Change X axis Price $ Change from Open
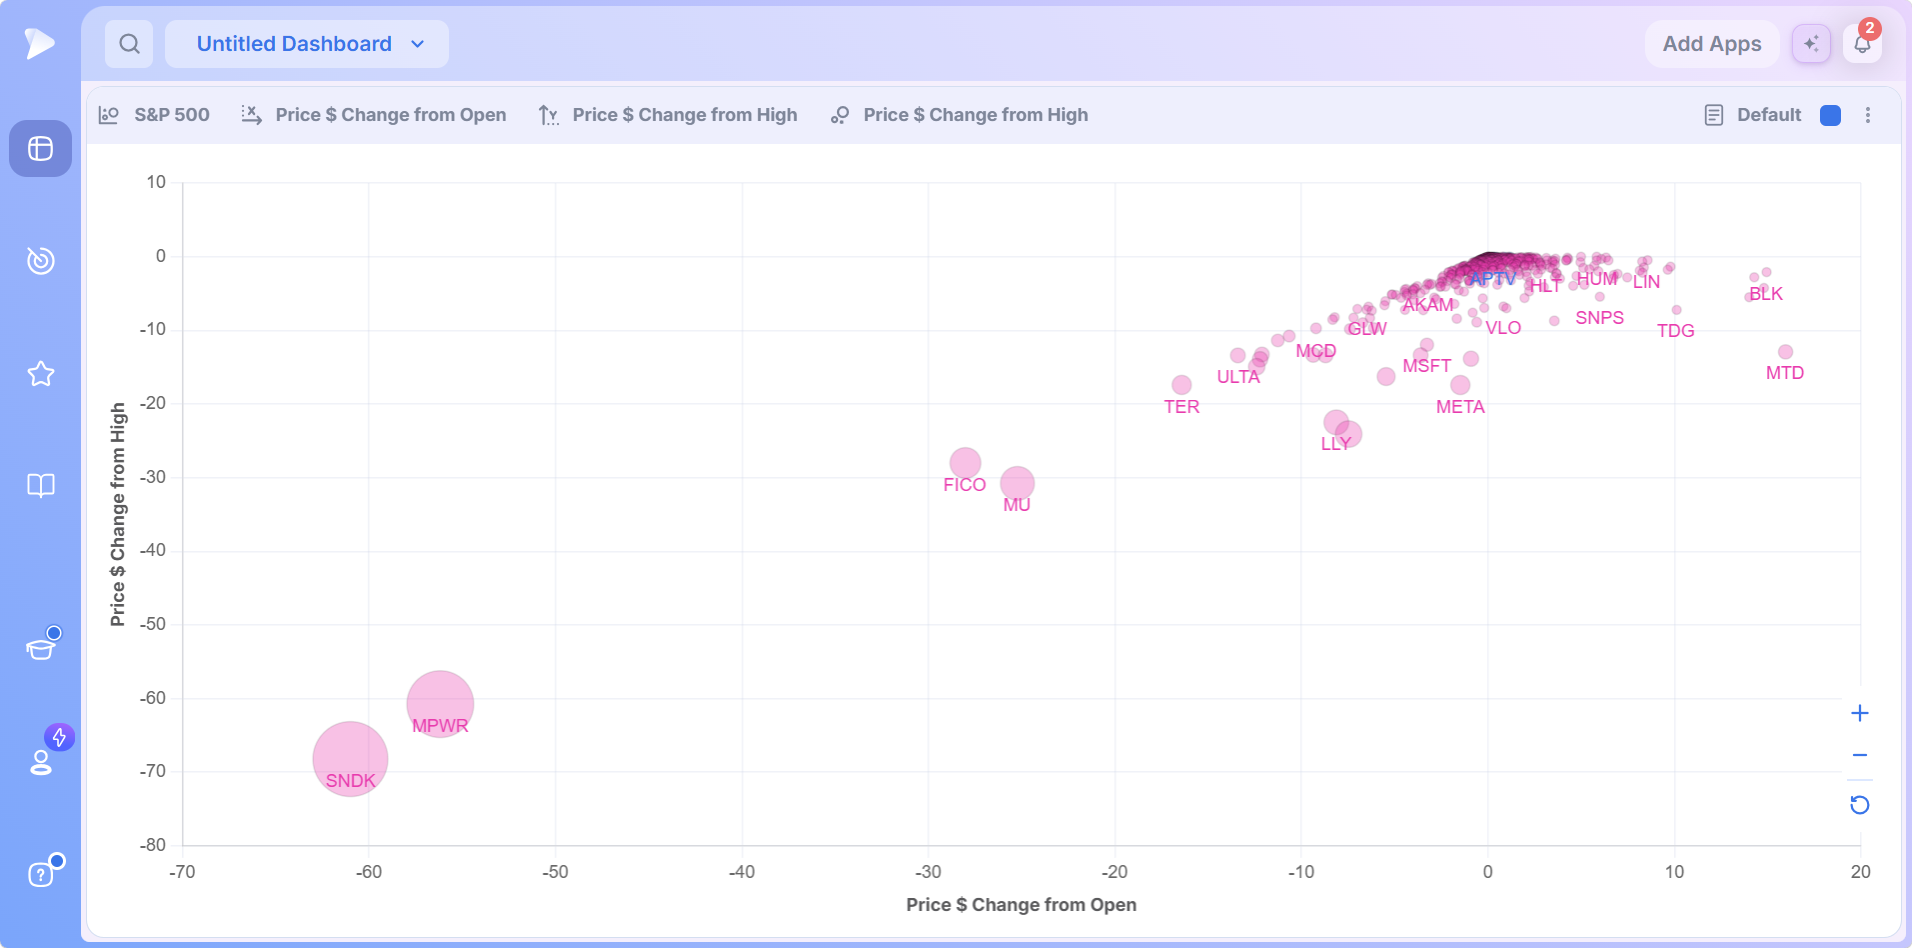 pos(374,115)
